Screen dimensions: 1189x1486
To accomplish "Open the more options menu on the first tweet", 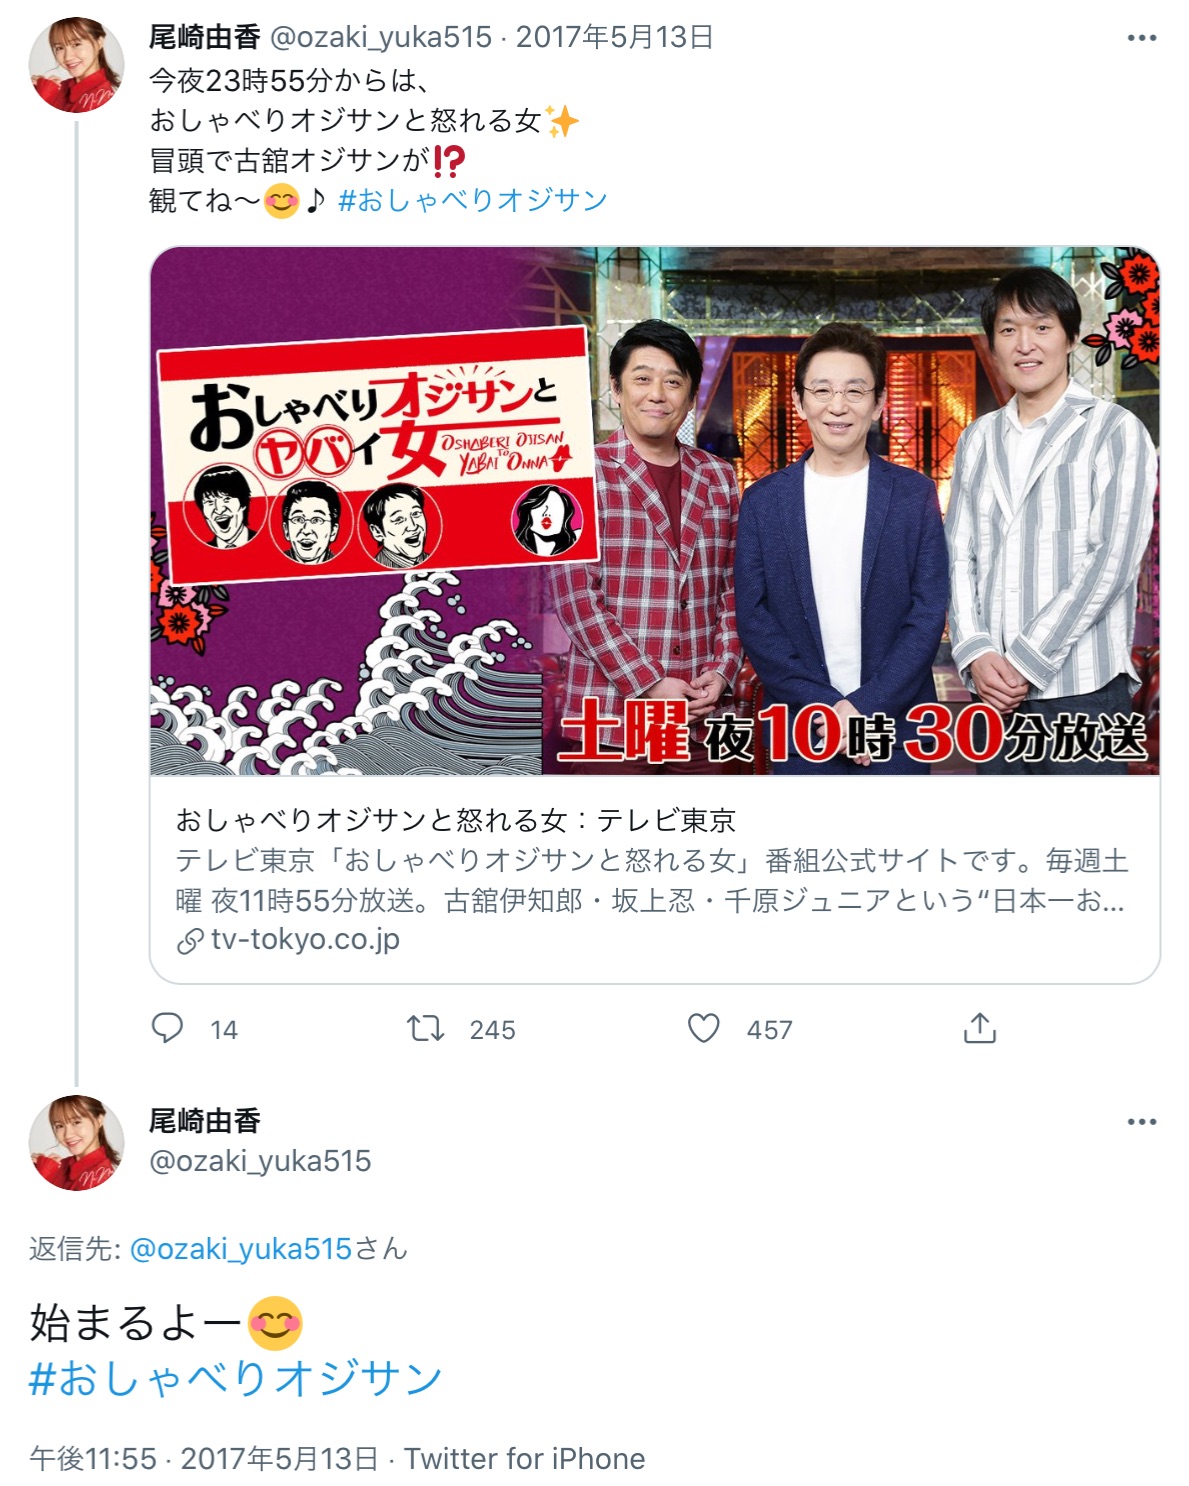I will (x=1141, y=38).
